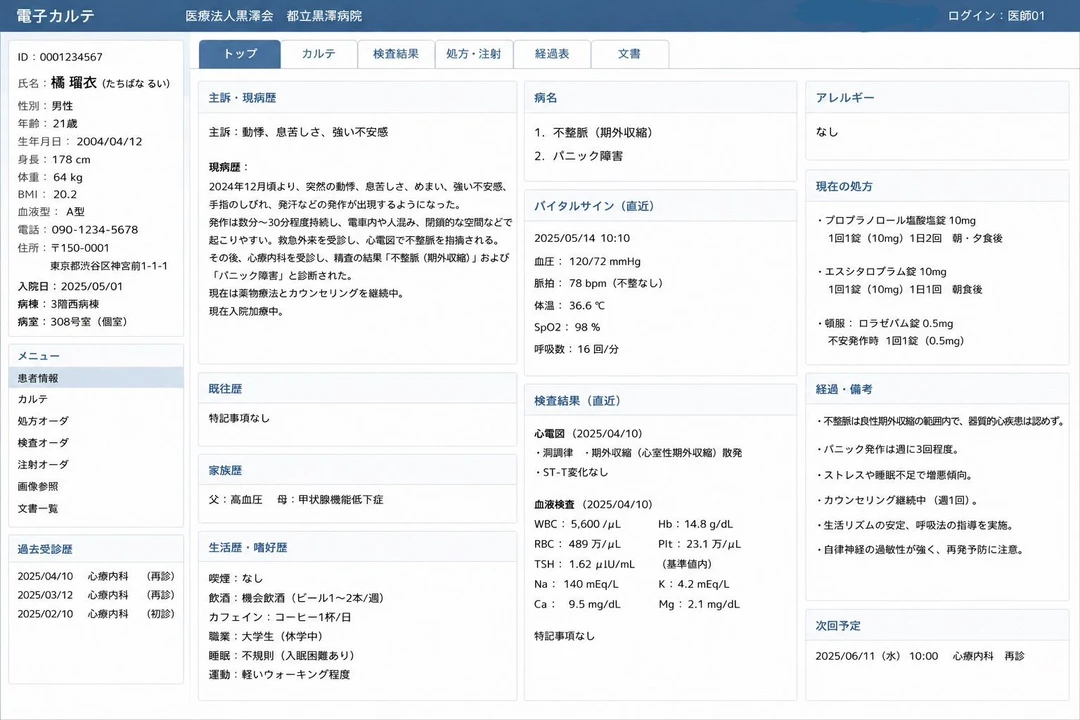The width and height of the screenshot is (1080, 720).
Task: Open 注射オーダ menu item
Action: [x=96, y=465]
